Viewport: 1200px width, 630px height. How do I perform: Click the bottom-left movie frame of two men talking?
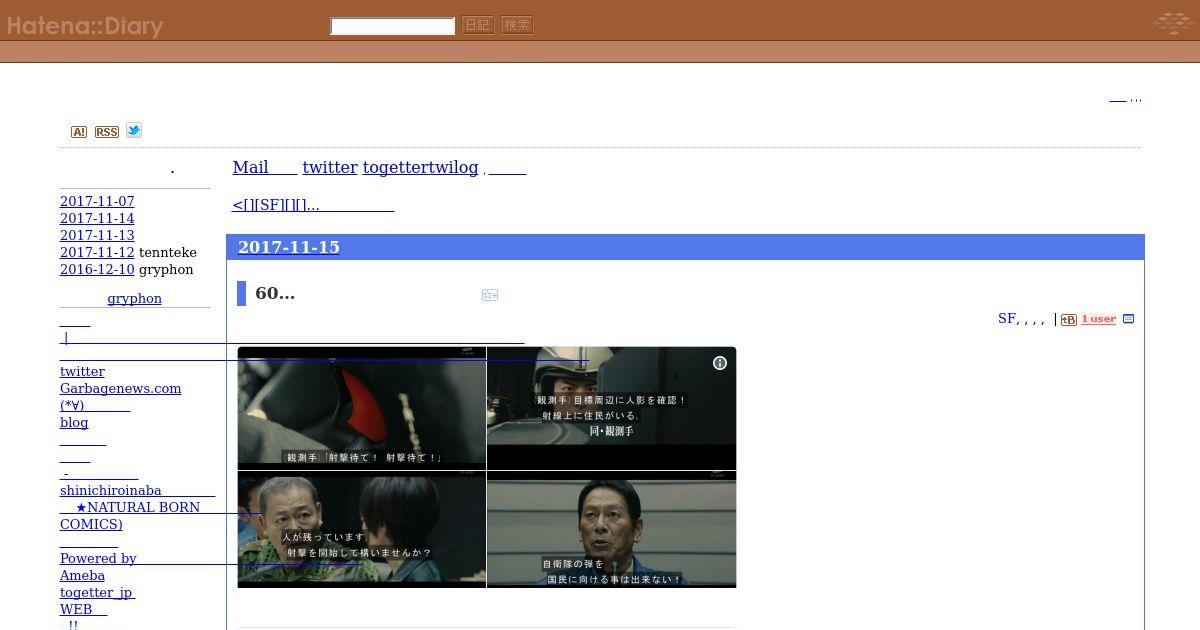pos(362,529)
